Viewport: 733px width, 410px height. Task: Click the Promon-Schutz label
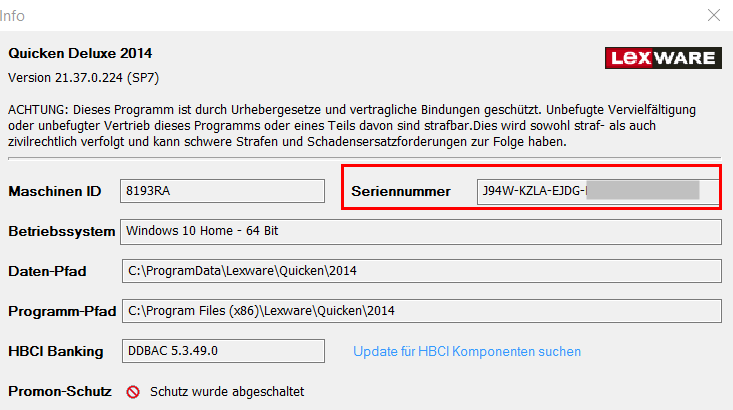click(x=59, y=391)
